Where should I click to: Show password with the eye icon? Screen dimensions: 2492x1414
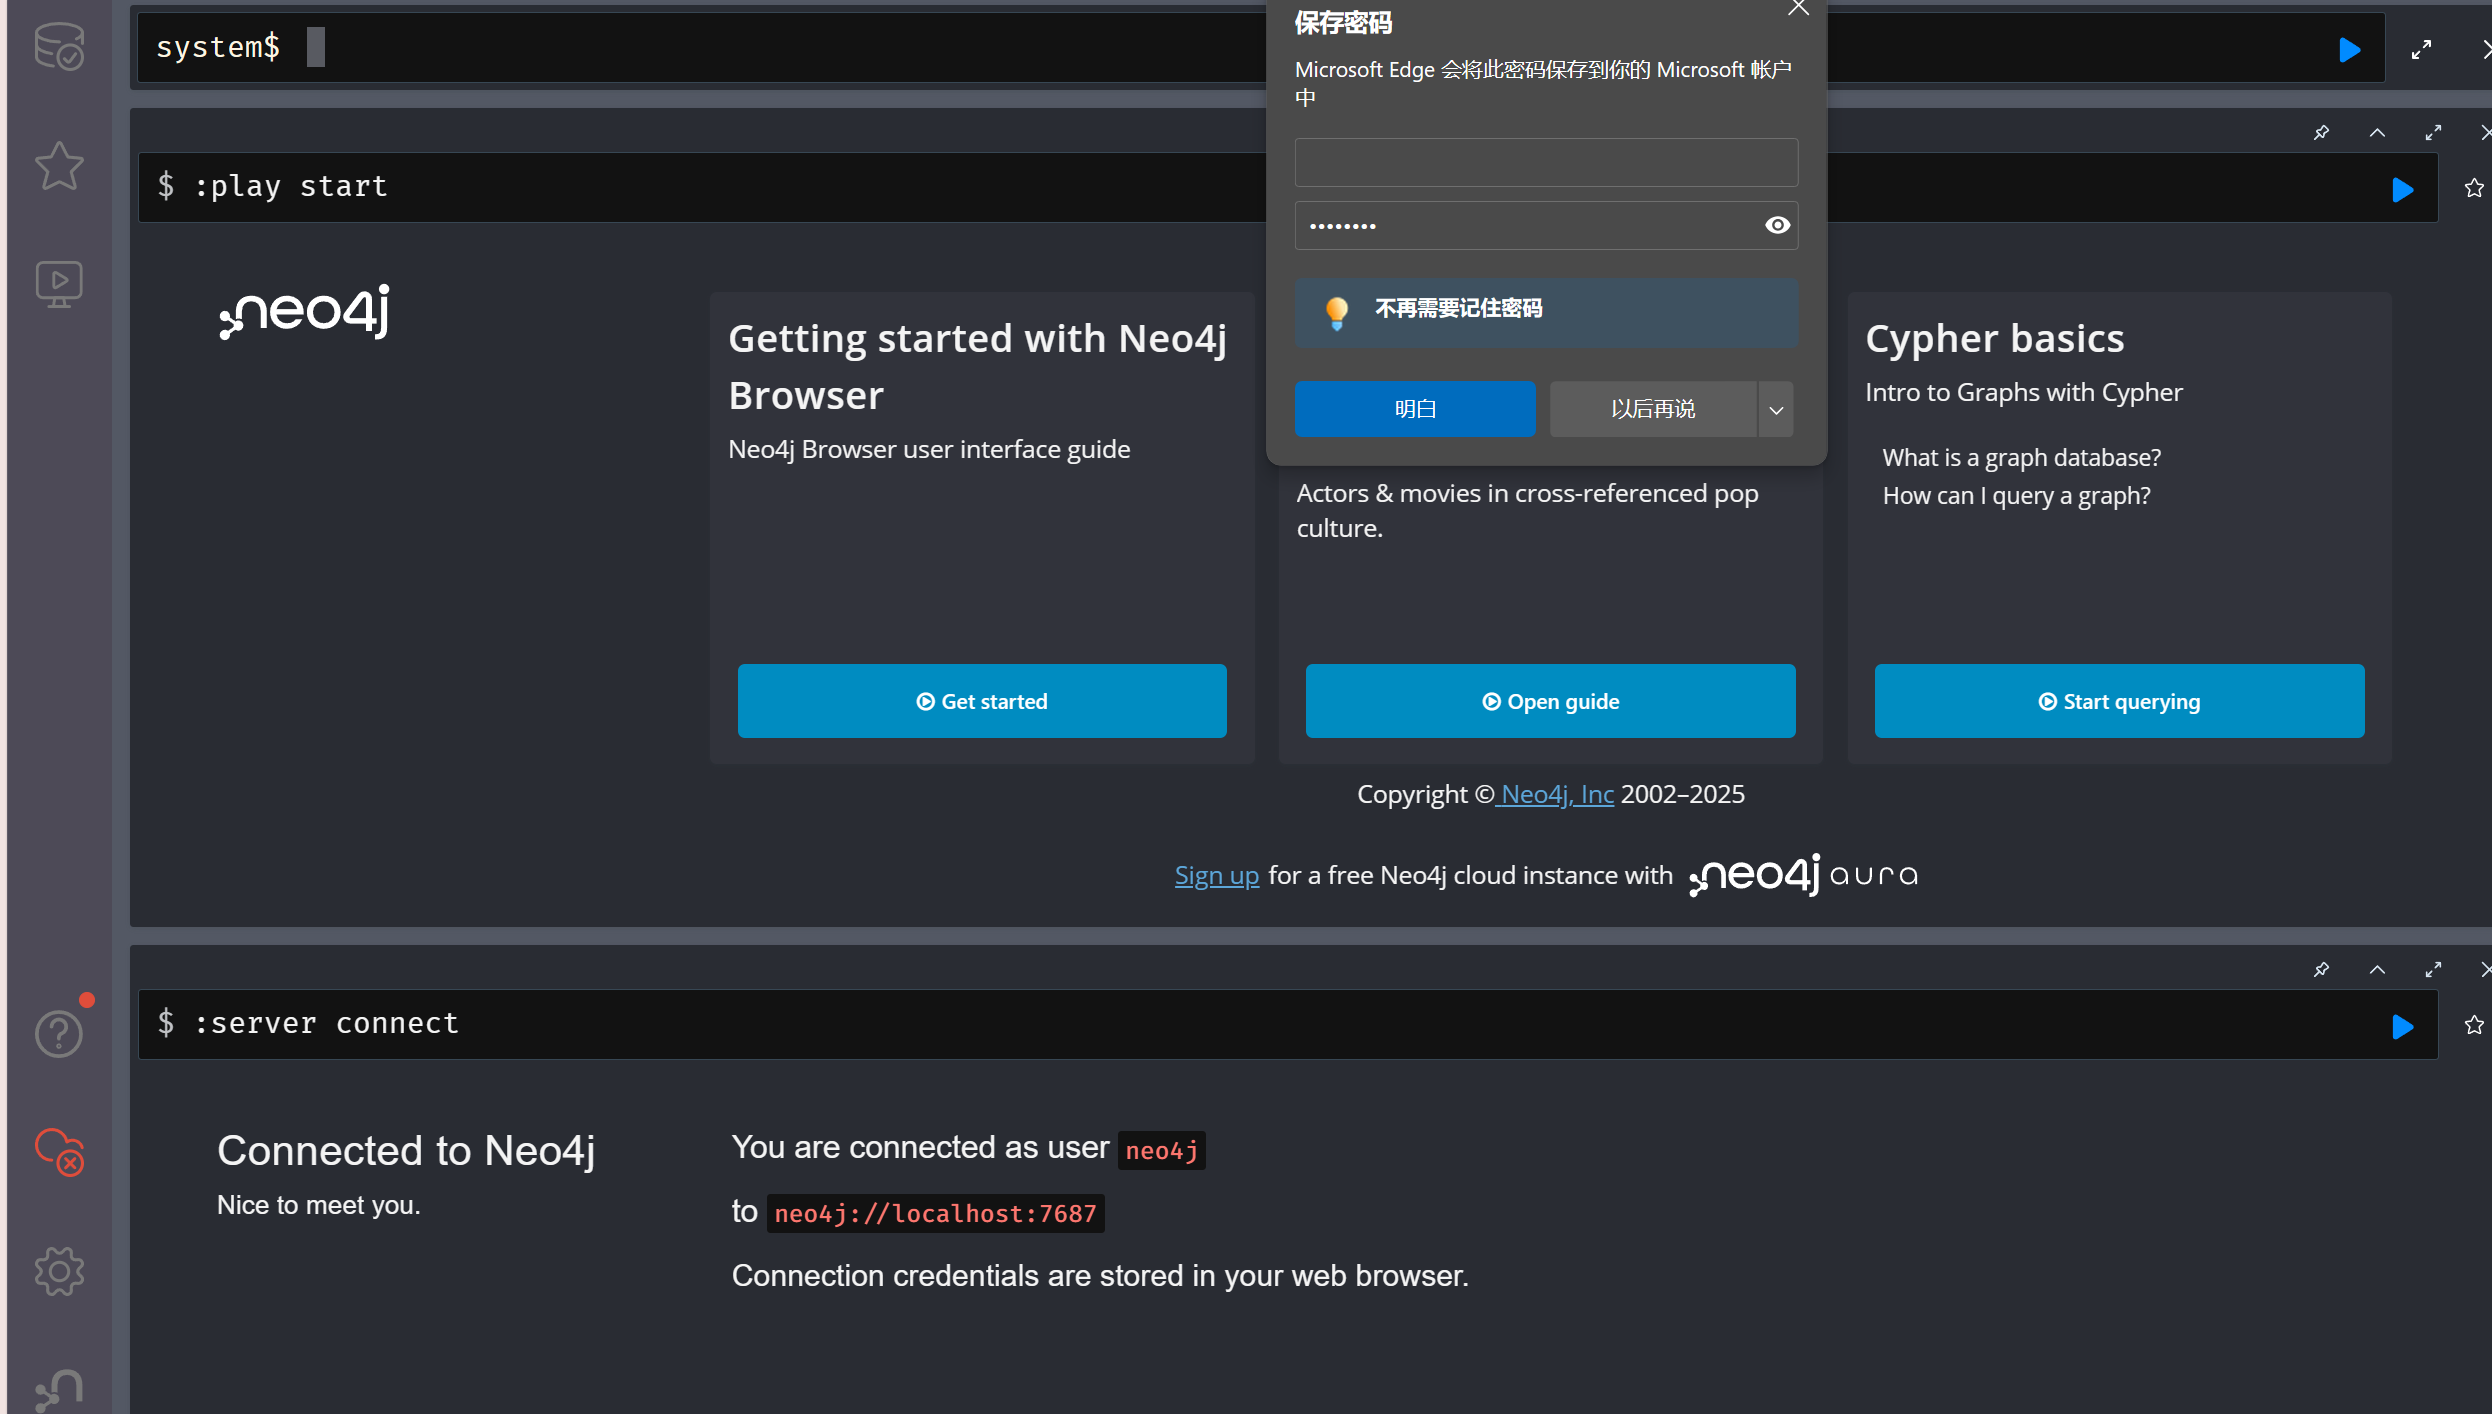pos(1777,225)
